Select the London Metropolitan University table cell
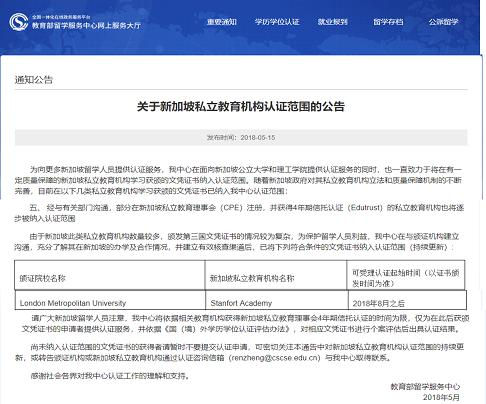The width and height of the screenshot is (486, 404). coord(110,300)
